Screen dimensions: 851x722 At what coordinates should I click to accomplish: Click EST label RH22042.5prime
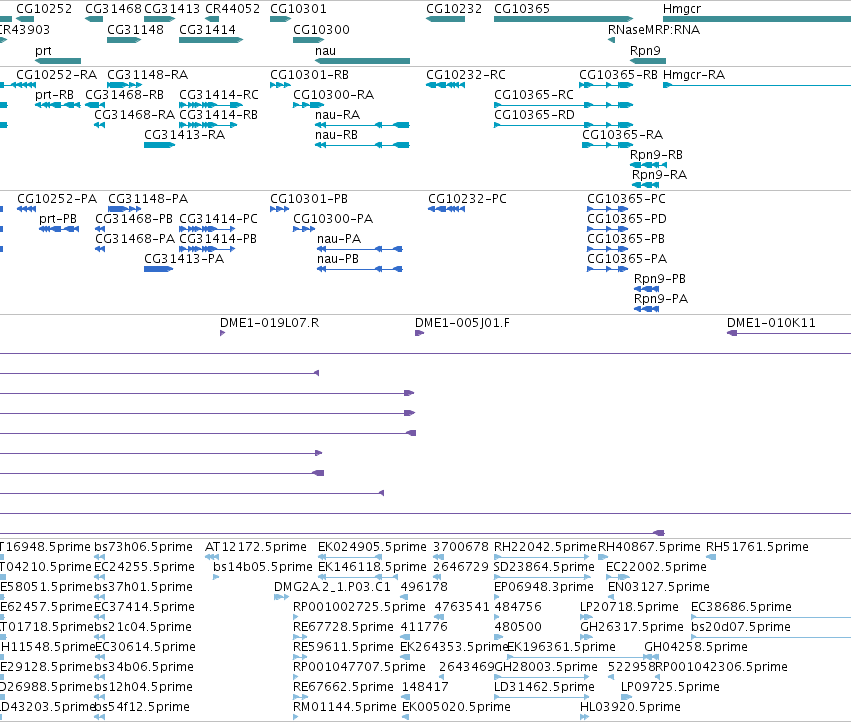coord(545,547)
